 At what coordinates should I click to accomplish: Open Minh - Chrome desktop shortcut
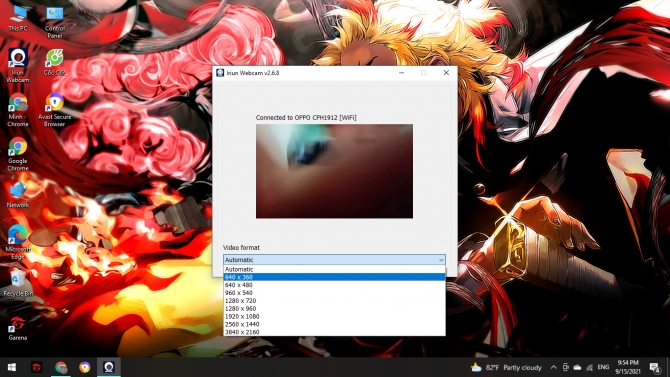point(18,109)
